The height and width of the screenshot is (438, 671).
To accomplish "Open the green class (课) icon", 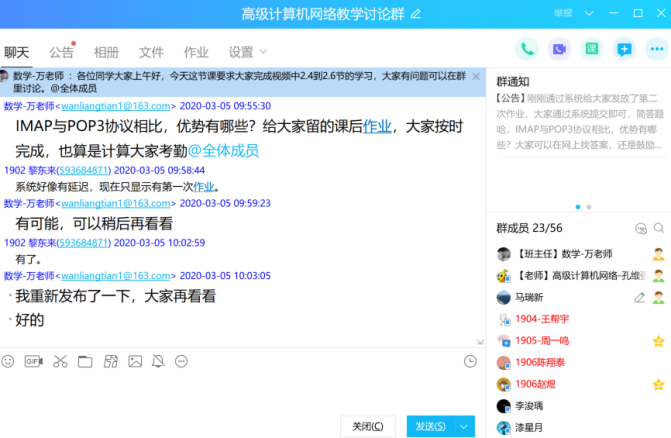I will pyautogui.click(x=592, y=49).
